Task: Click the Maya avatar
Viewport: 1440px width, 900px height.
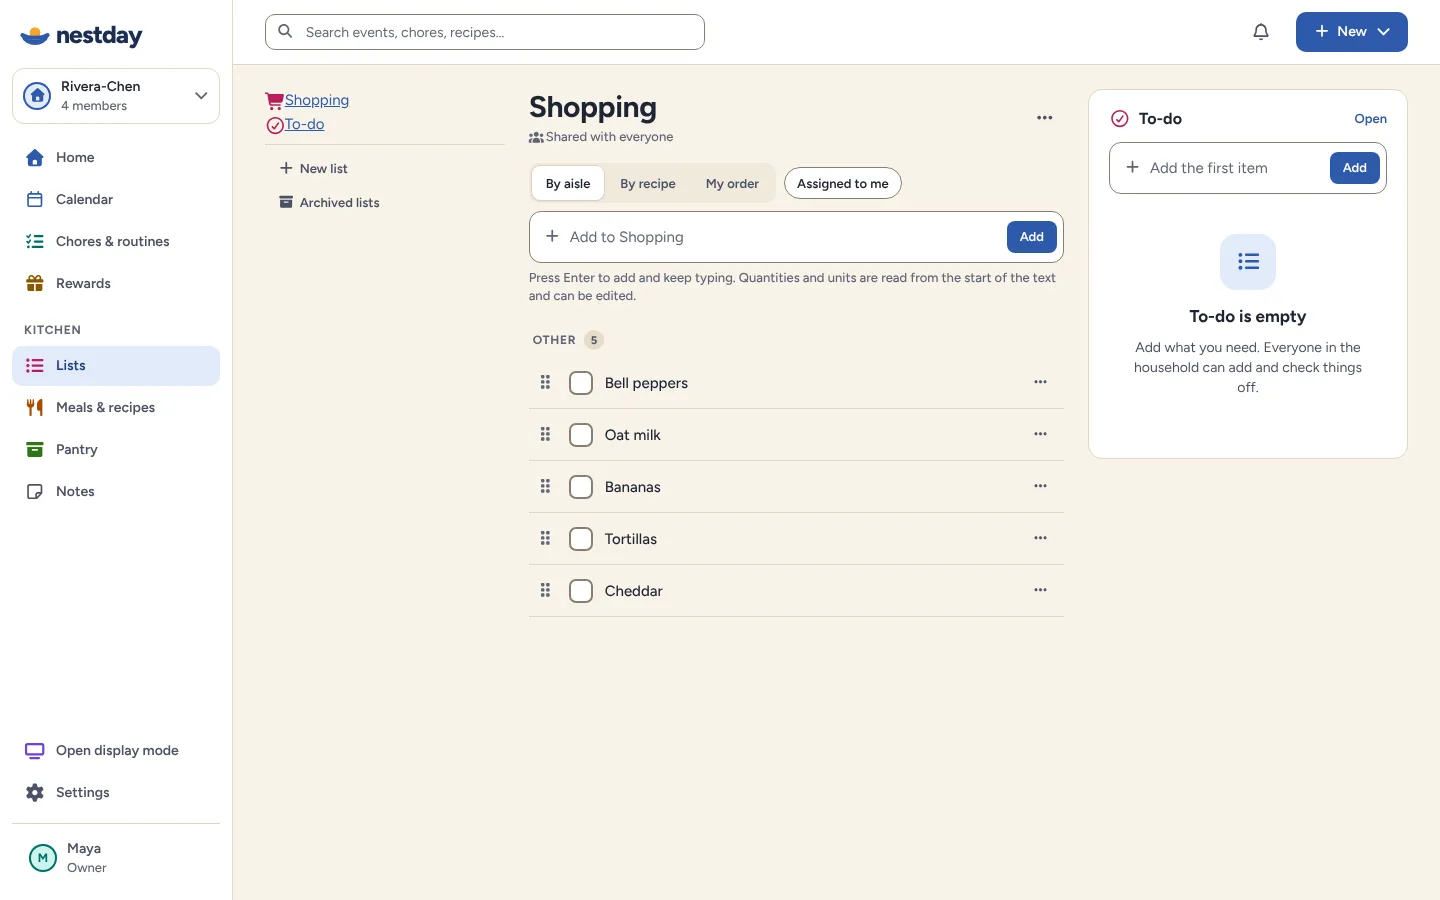Action: 43,858
